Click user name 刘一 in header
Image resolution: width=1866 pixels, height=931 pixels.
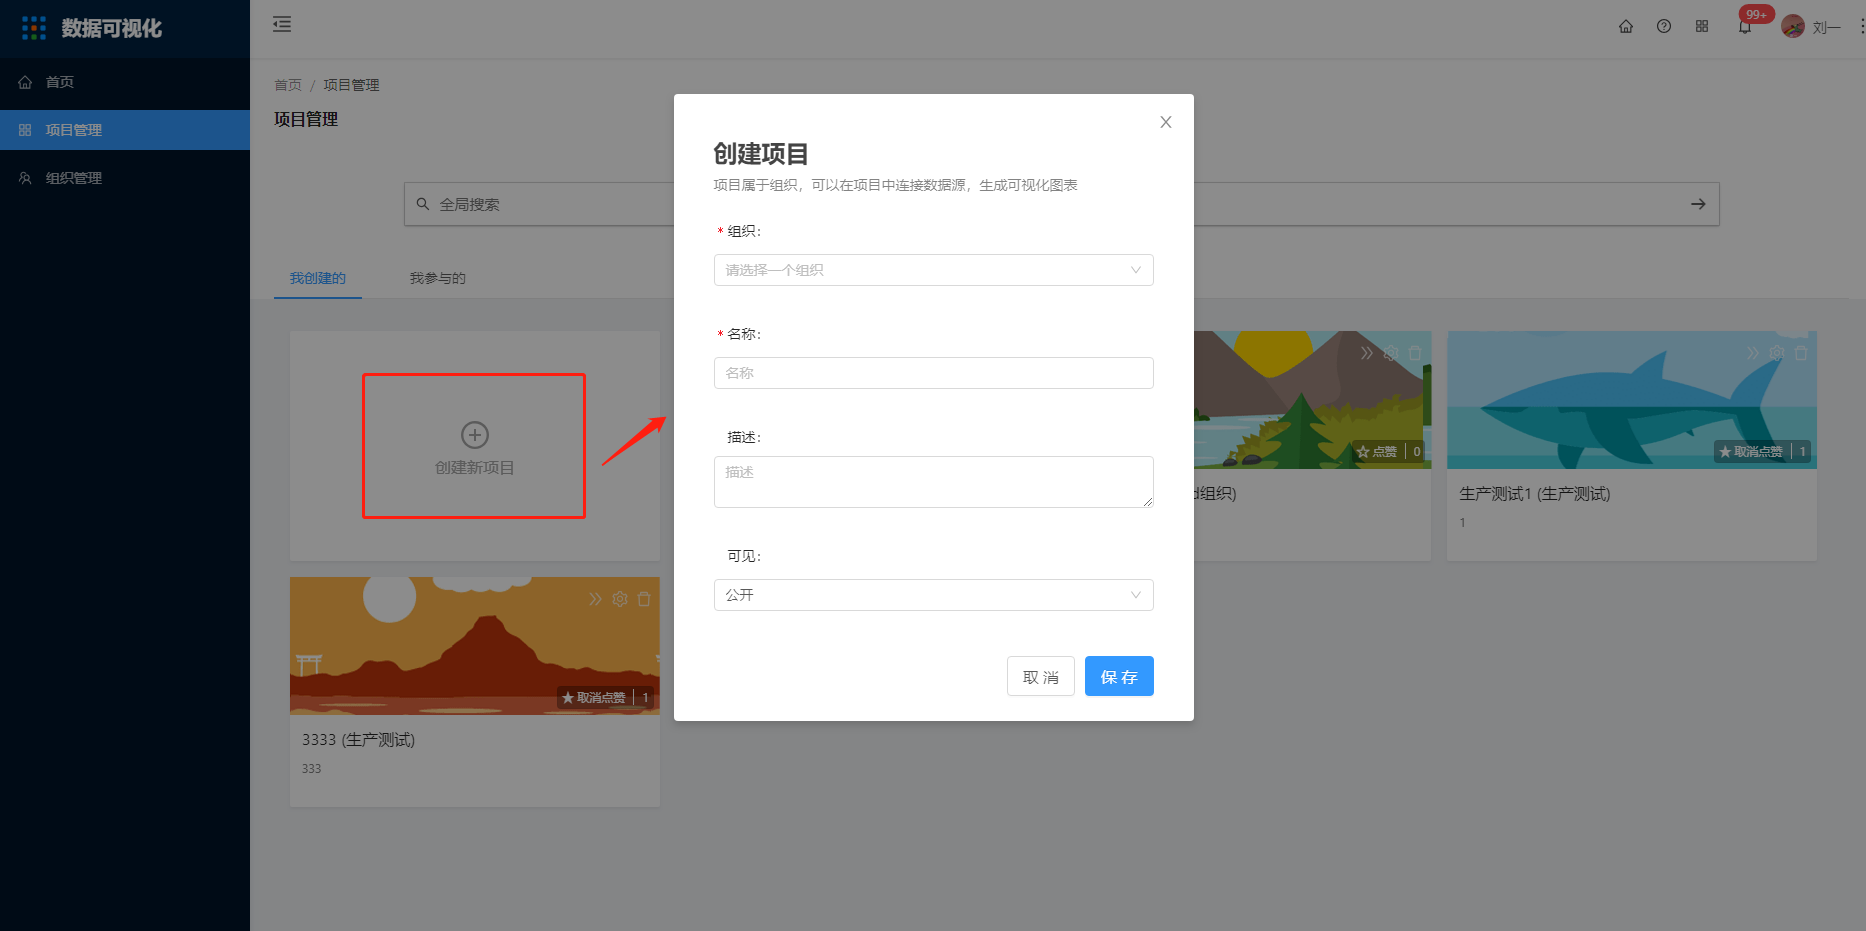[1826, 28]
